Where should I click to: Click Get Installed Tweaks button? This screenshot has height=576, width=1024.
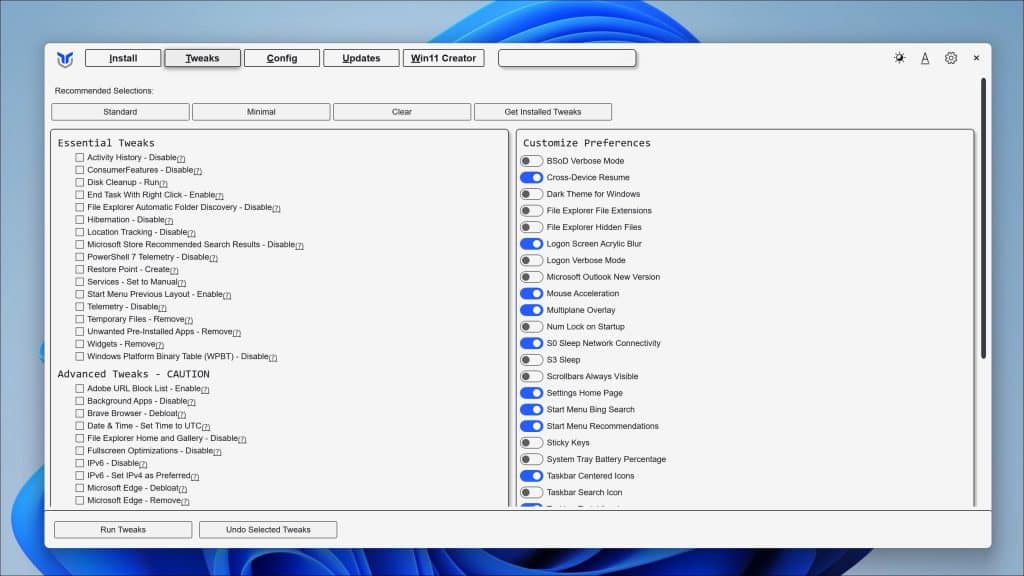click(543, 112)
